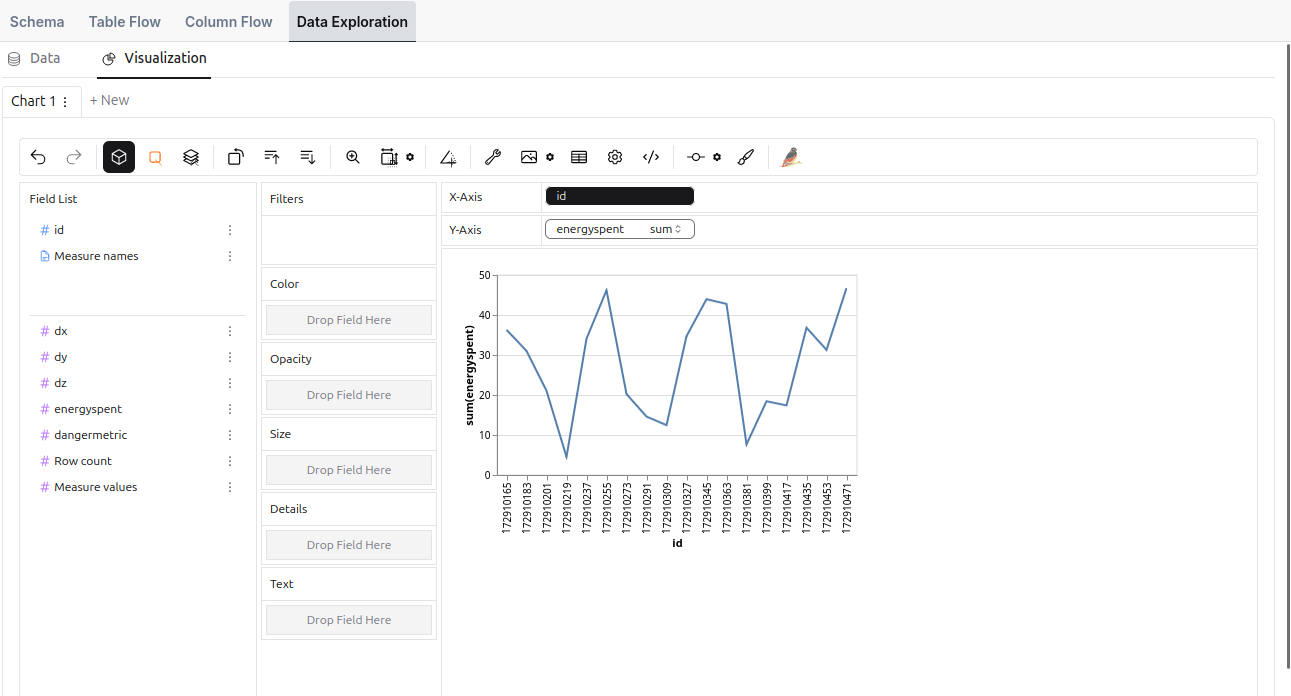Click + New to add chart
Viewport: 1291px width, 696px height.
tap(109, 100)
